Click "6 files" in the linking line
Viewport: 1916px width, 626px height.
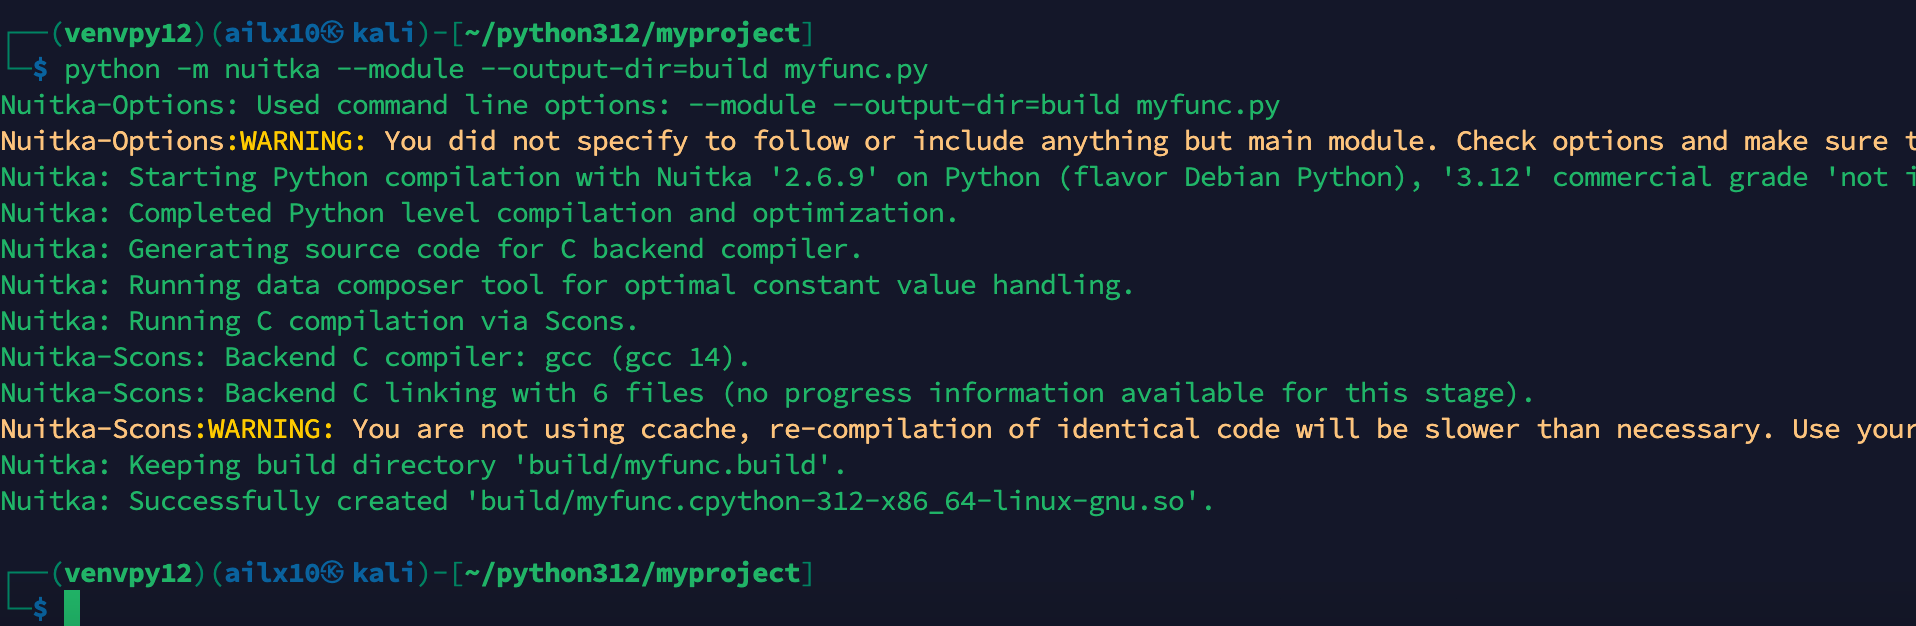648,393
